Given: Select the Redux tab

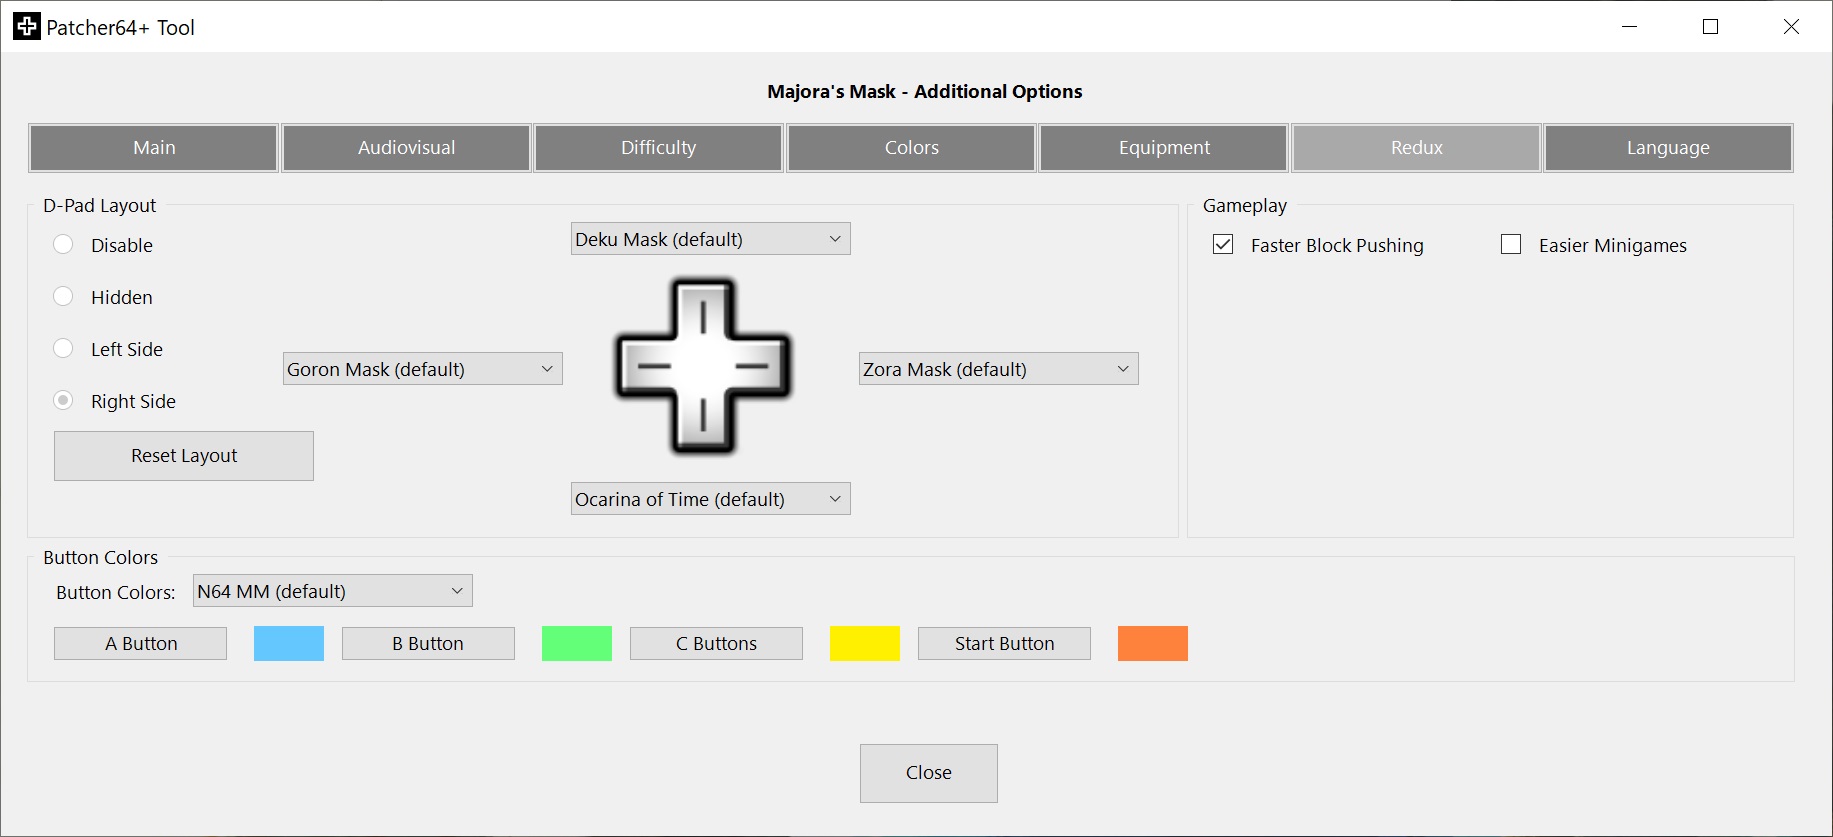Looking at the screenshot, I should [1416, 148].
